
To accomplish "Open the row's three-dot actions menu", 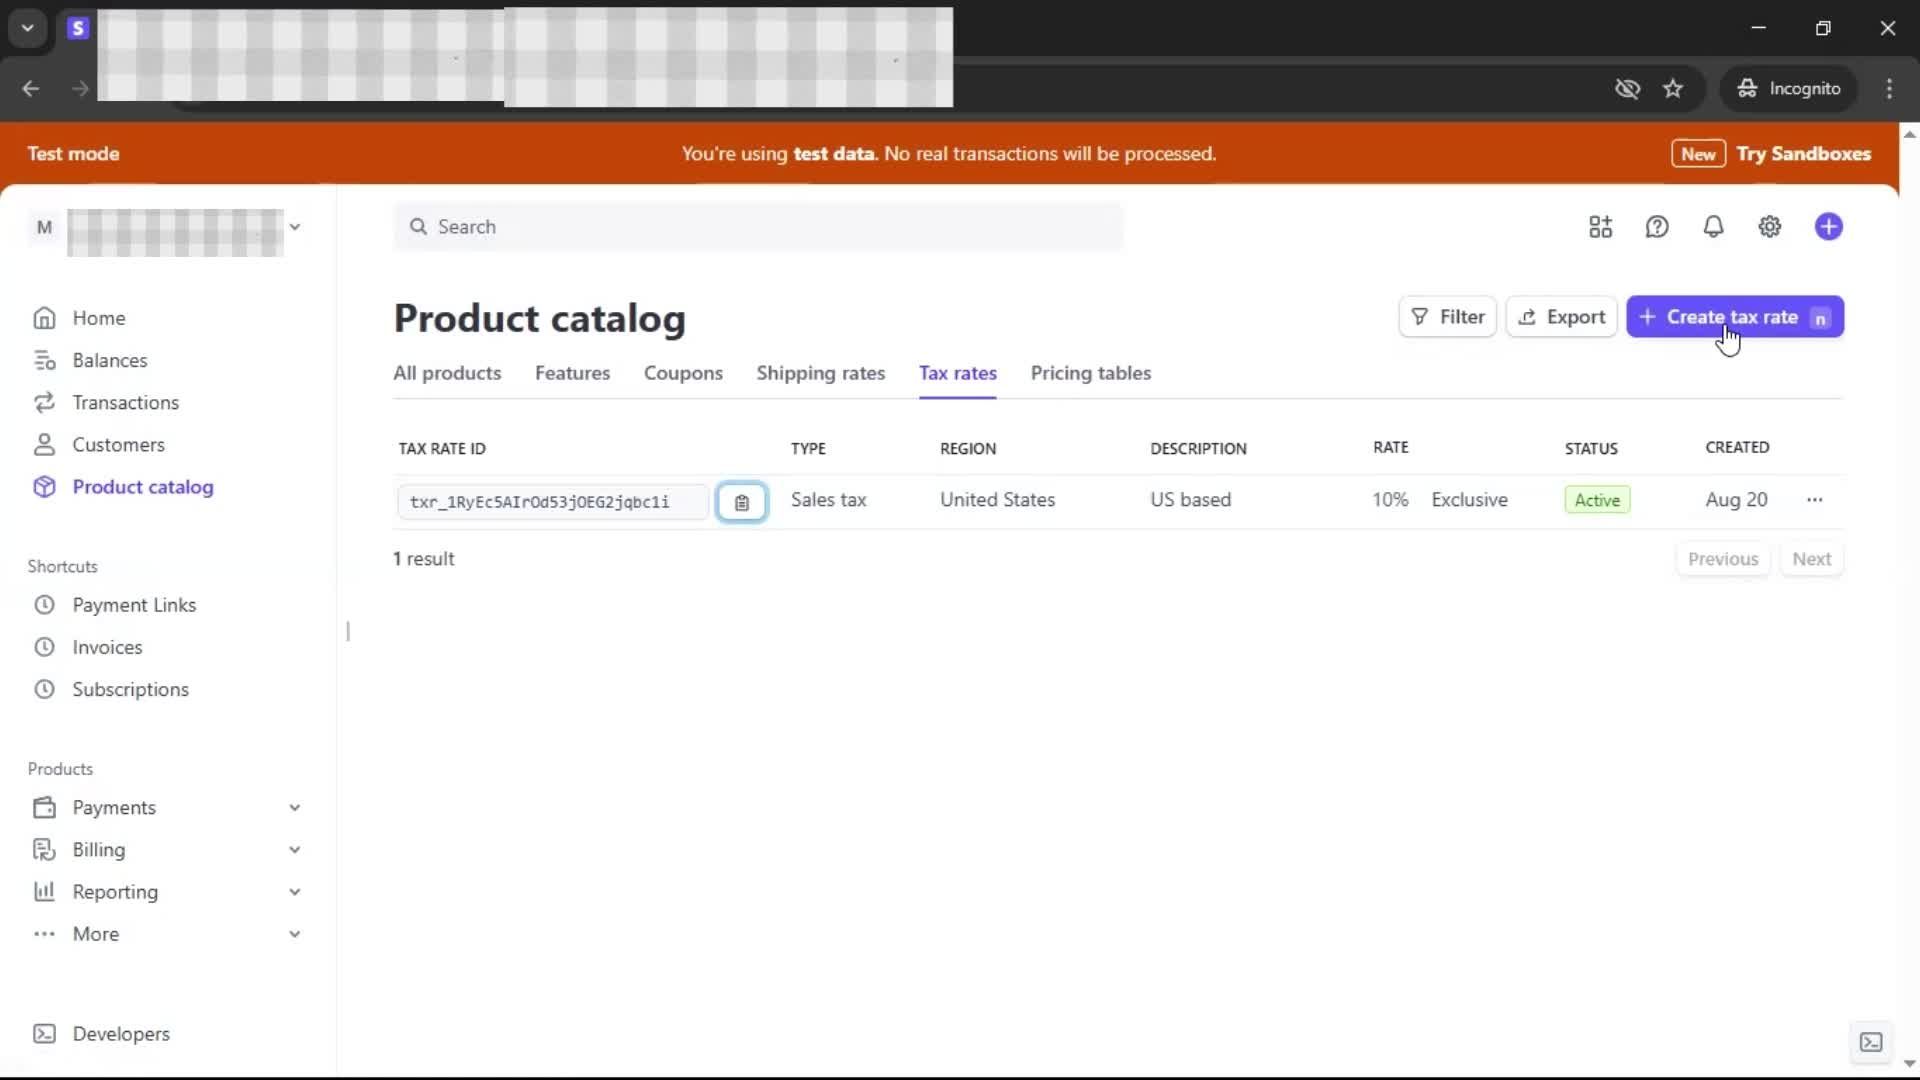I will (x=1814, y=500).
